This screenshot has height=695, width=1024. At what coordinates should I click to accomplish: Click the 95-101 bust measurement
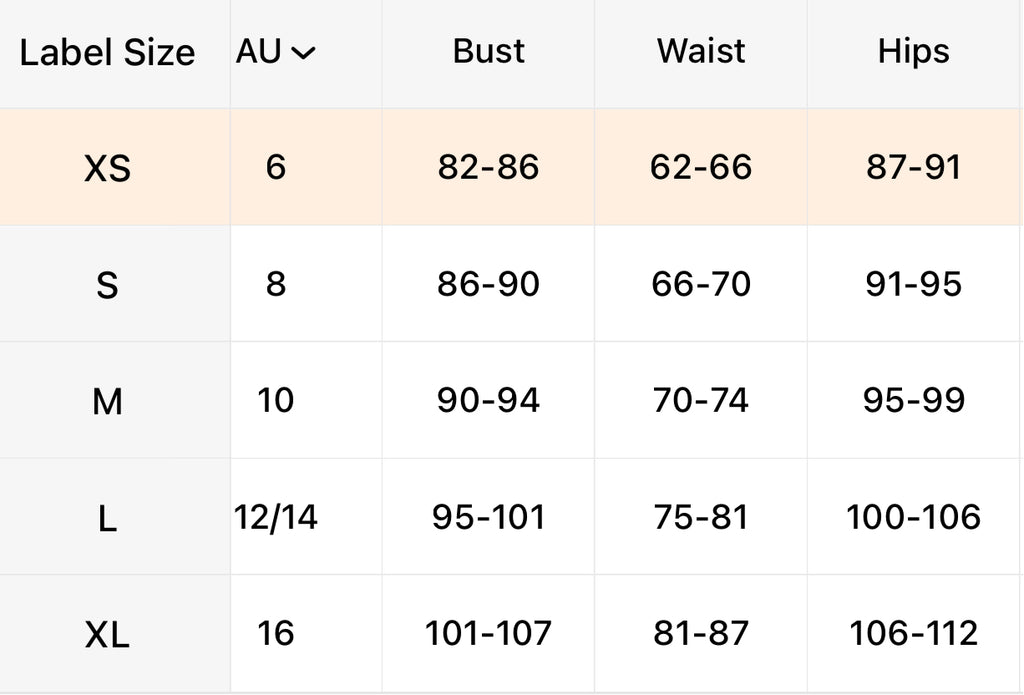tap(488, 517)
